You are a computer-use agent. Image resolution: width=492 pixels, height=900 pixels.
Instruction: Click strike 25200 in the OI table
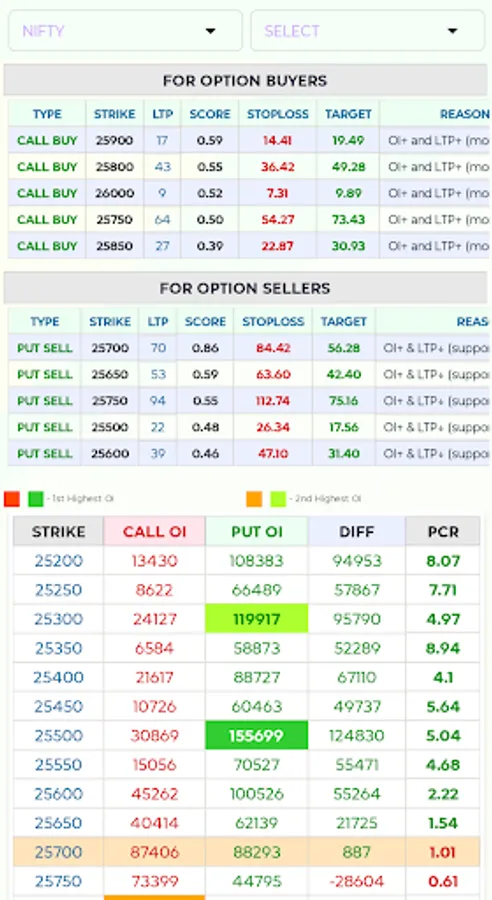[59, 561]
